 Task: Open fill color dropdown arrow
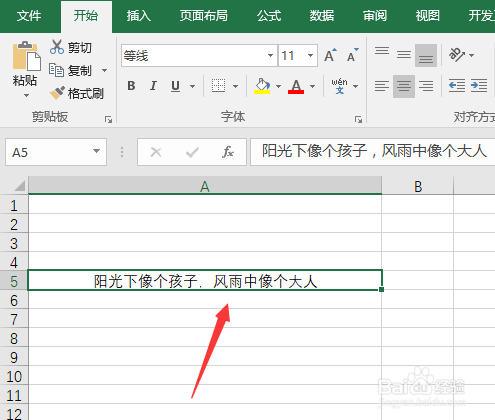[x=278, y=86]
